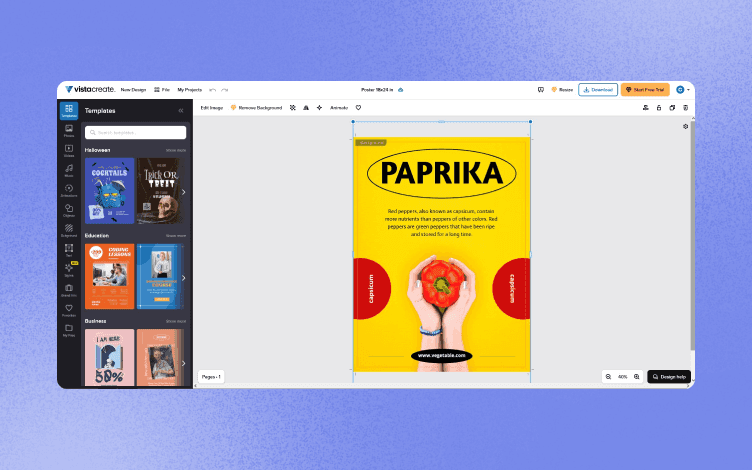Select the orange Coding Lessons template
Image resolution: width=752 pixels, height=470 pixels.
point(109,276)
